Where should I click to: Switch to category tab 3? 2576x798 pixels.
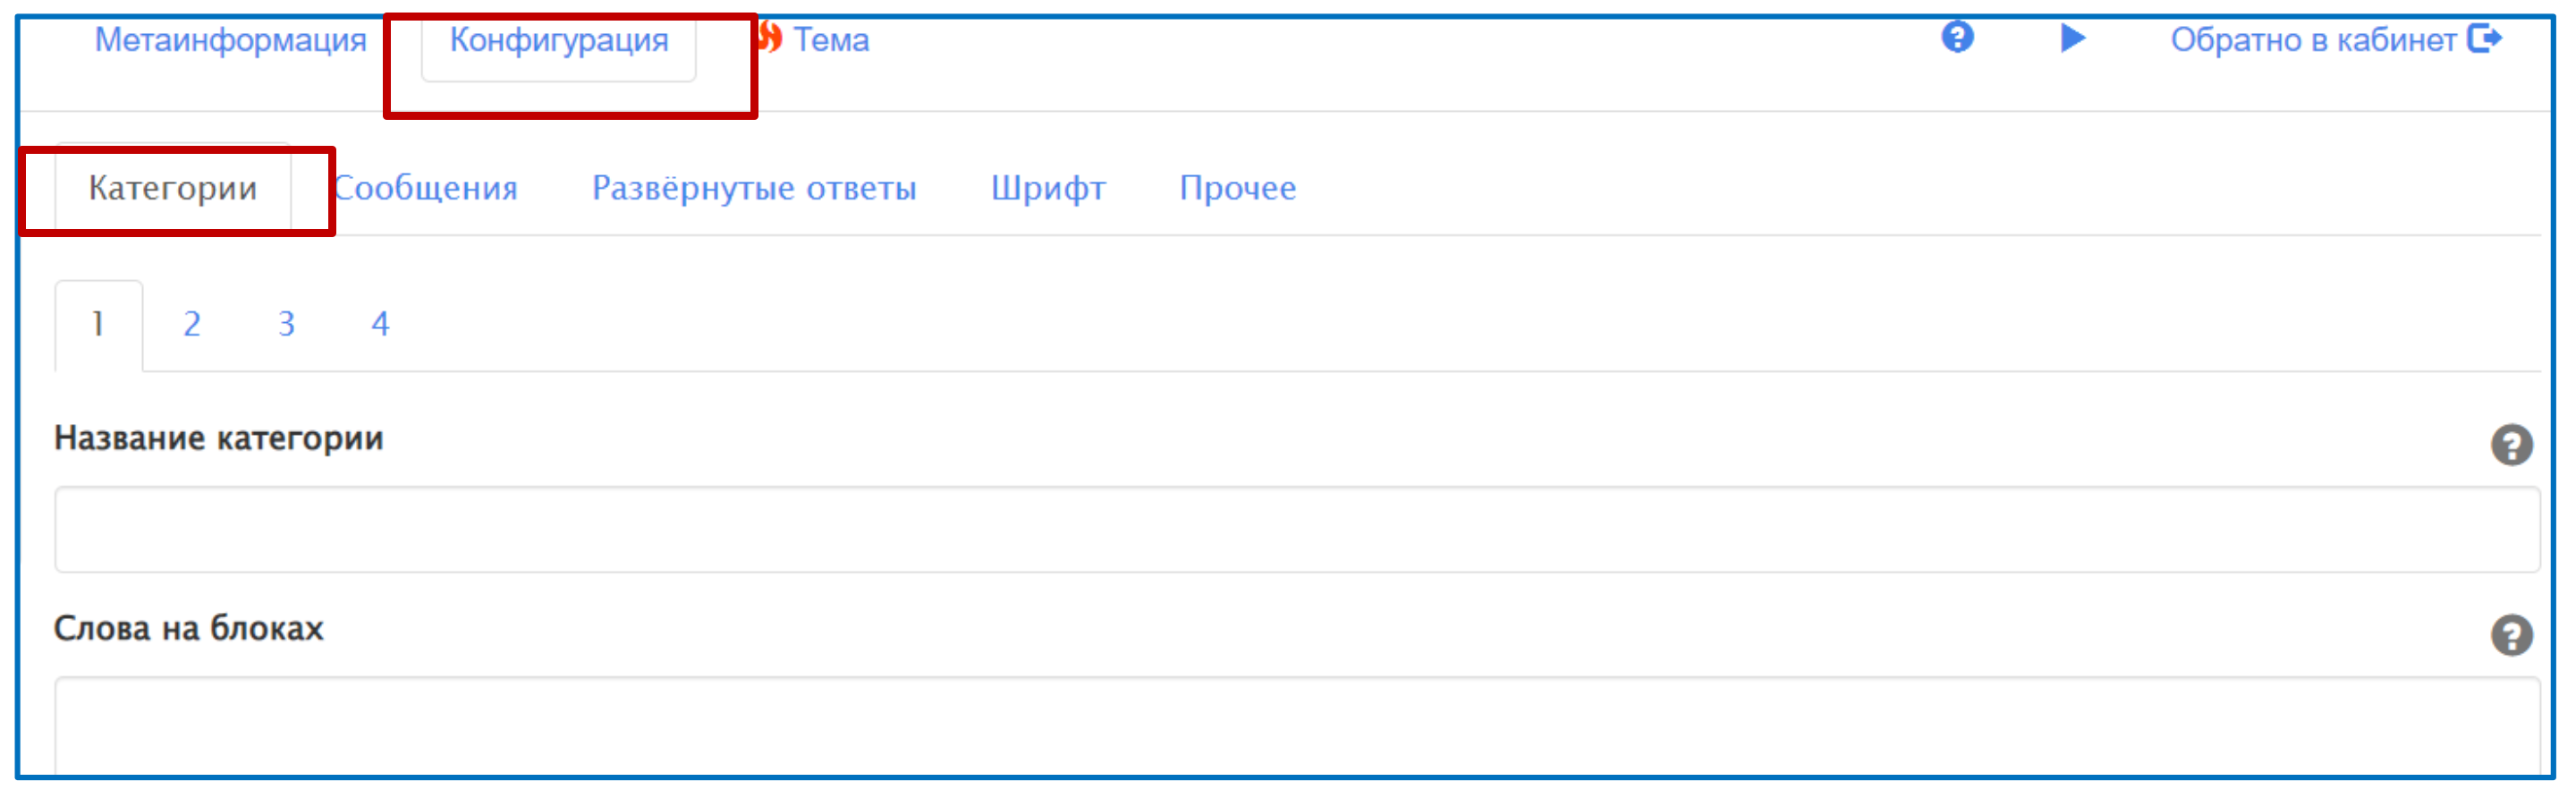[286, 325]
